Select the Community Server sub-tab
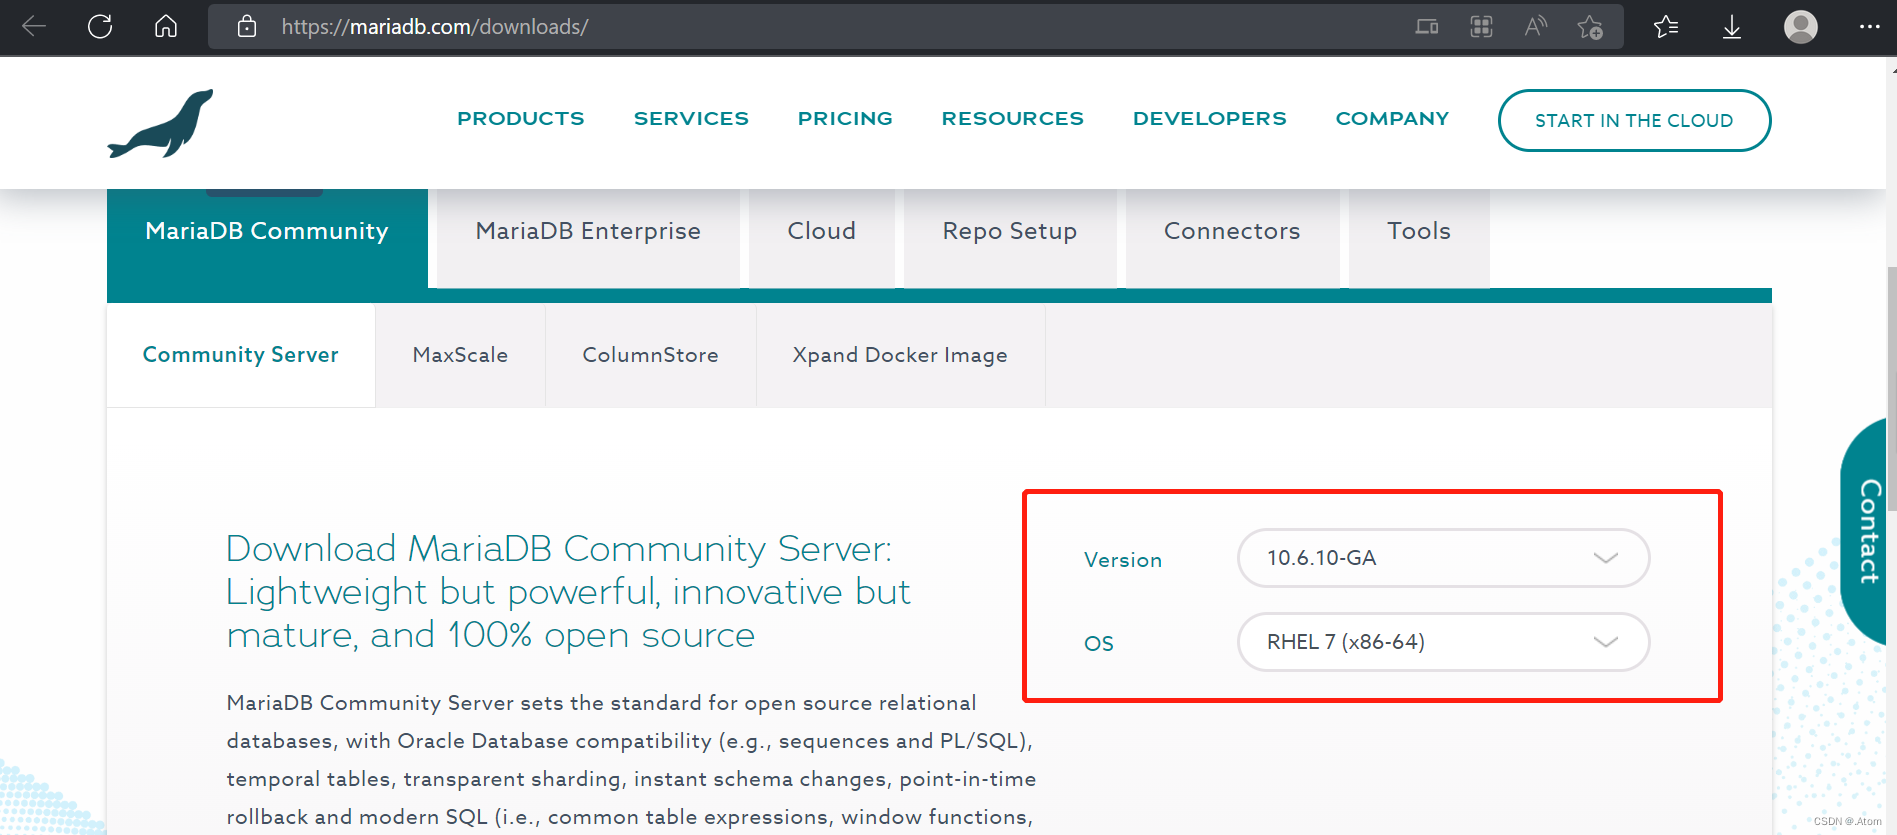1897x835 pixels. (241, 355)
